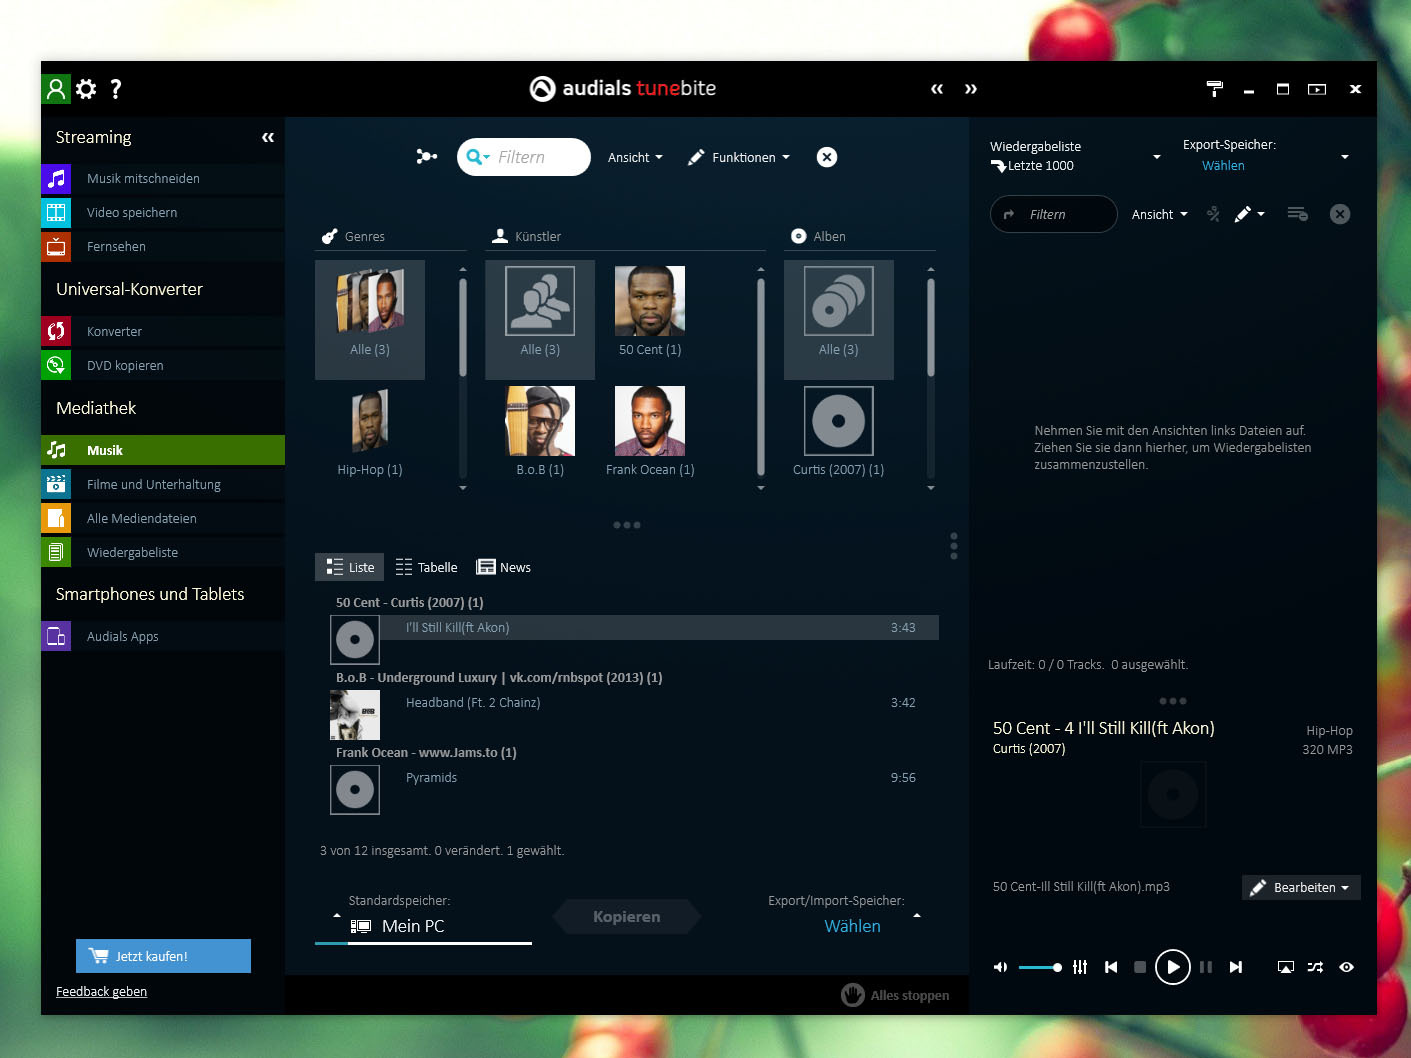Select Musik in Mediathek
This screenshot has height=1058, width=1411.
click(163, 451)
